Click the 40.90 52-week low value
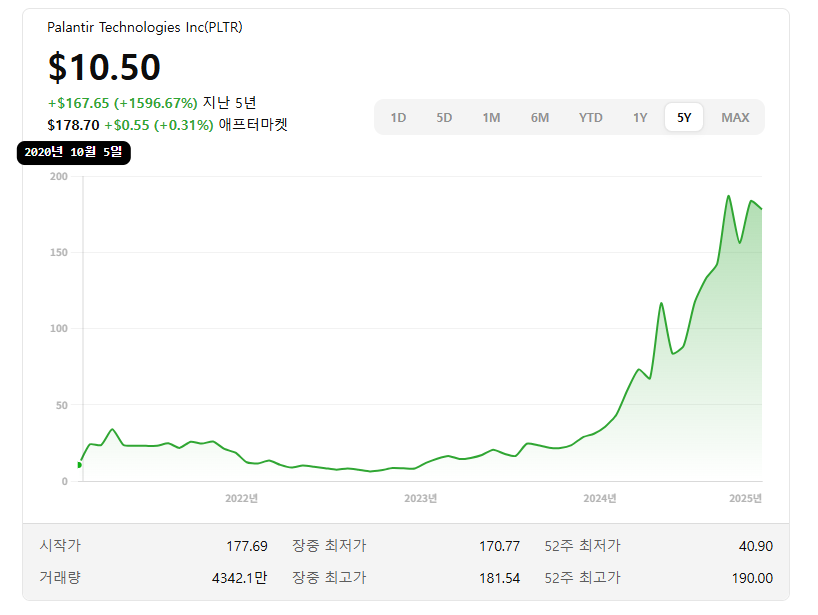 (756, 546)
